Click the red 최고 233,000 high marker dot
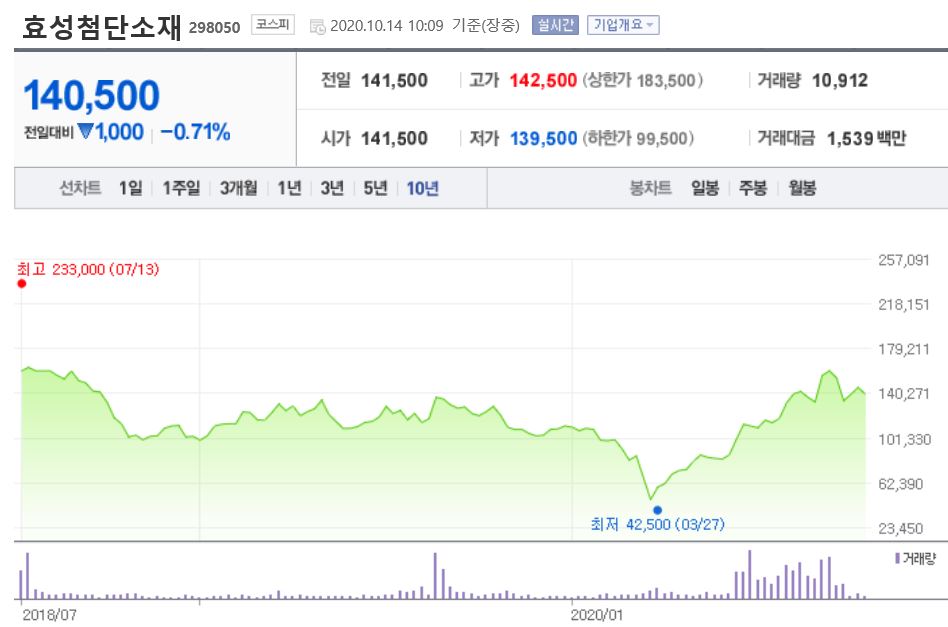Image resolution: width=948 pixels, height=627 pixels. tap(22, 284)
